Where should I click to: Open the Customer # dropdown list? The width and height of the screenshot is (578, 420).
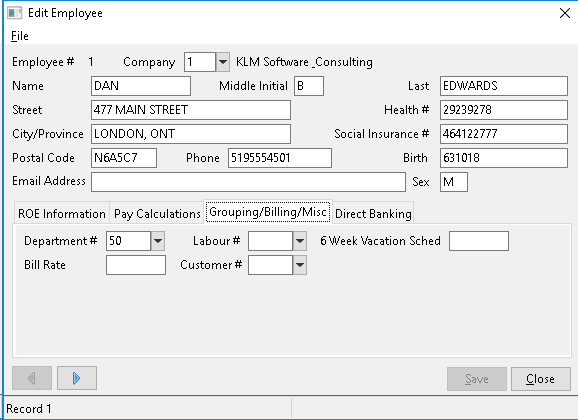[300, 265]
